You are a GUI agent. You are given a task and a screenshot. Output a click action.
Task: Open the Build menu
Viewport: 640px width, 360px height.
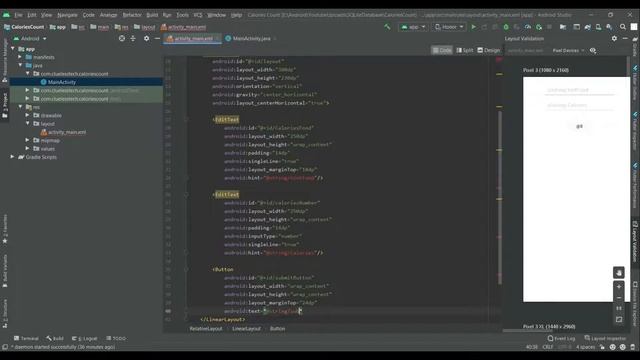[152, 15]
